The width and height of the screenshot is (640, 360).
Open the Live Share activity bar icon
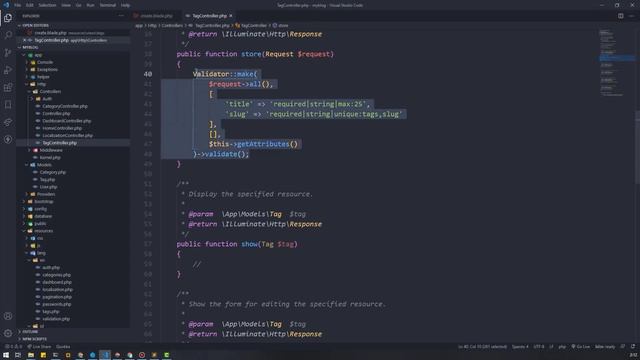8,122
